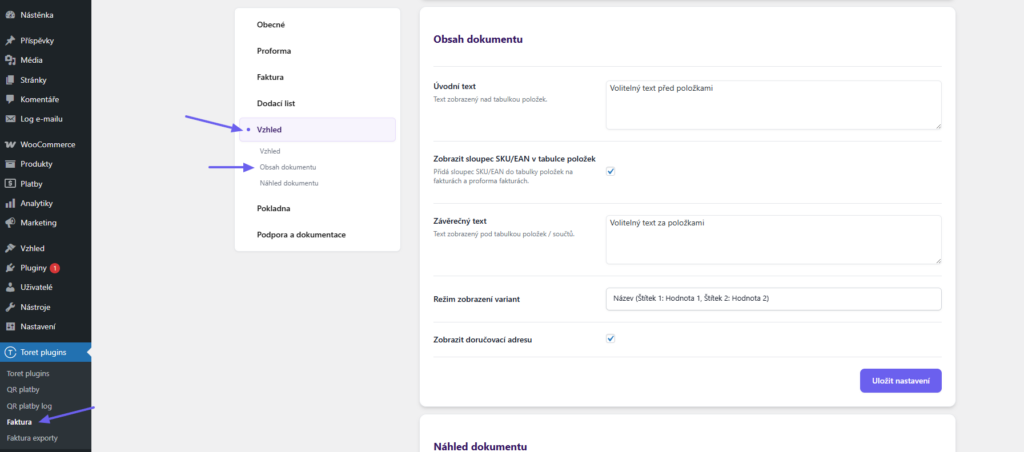Click the Komentáře speech bubble icon
Image resolution: width=1024 pixels, height=452 pixels.
point(10,99)
